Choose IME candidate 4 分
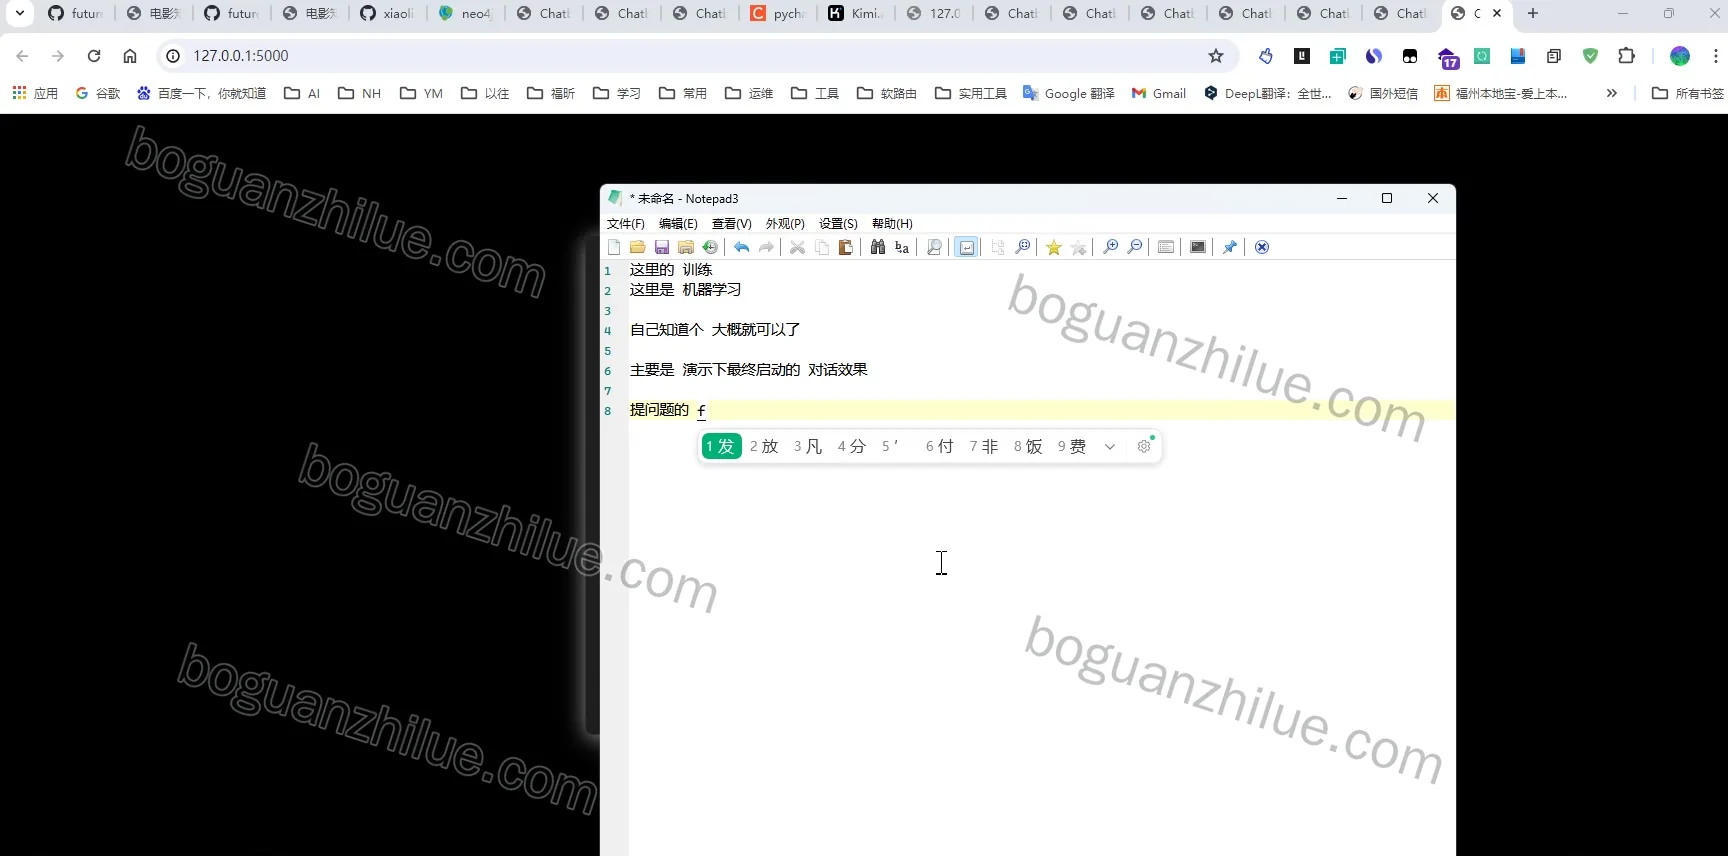 click(x=852, y=446)
